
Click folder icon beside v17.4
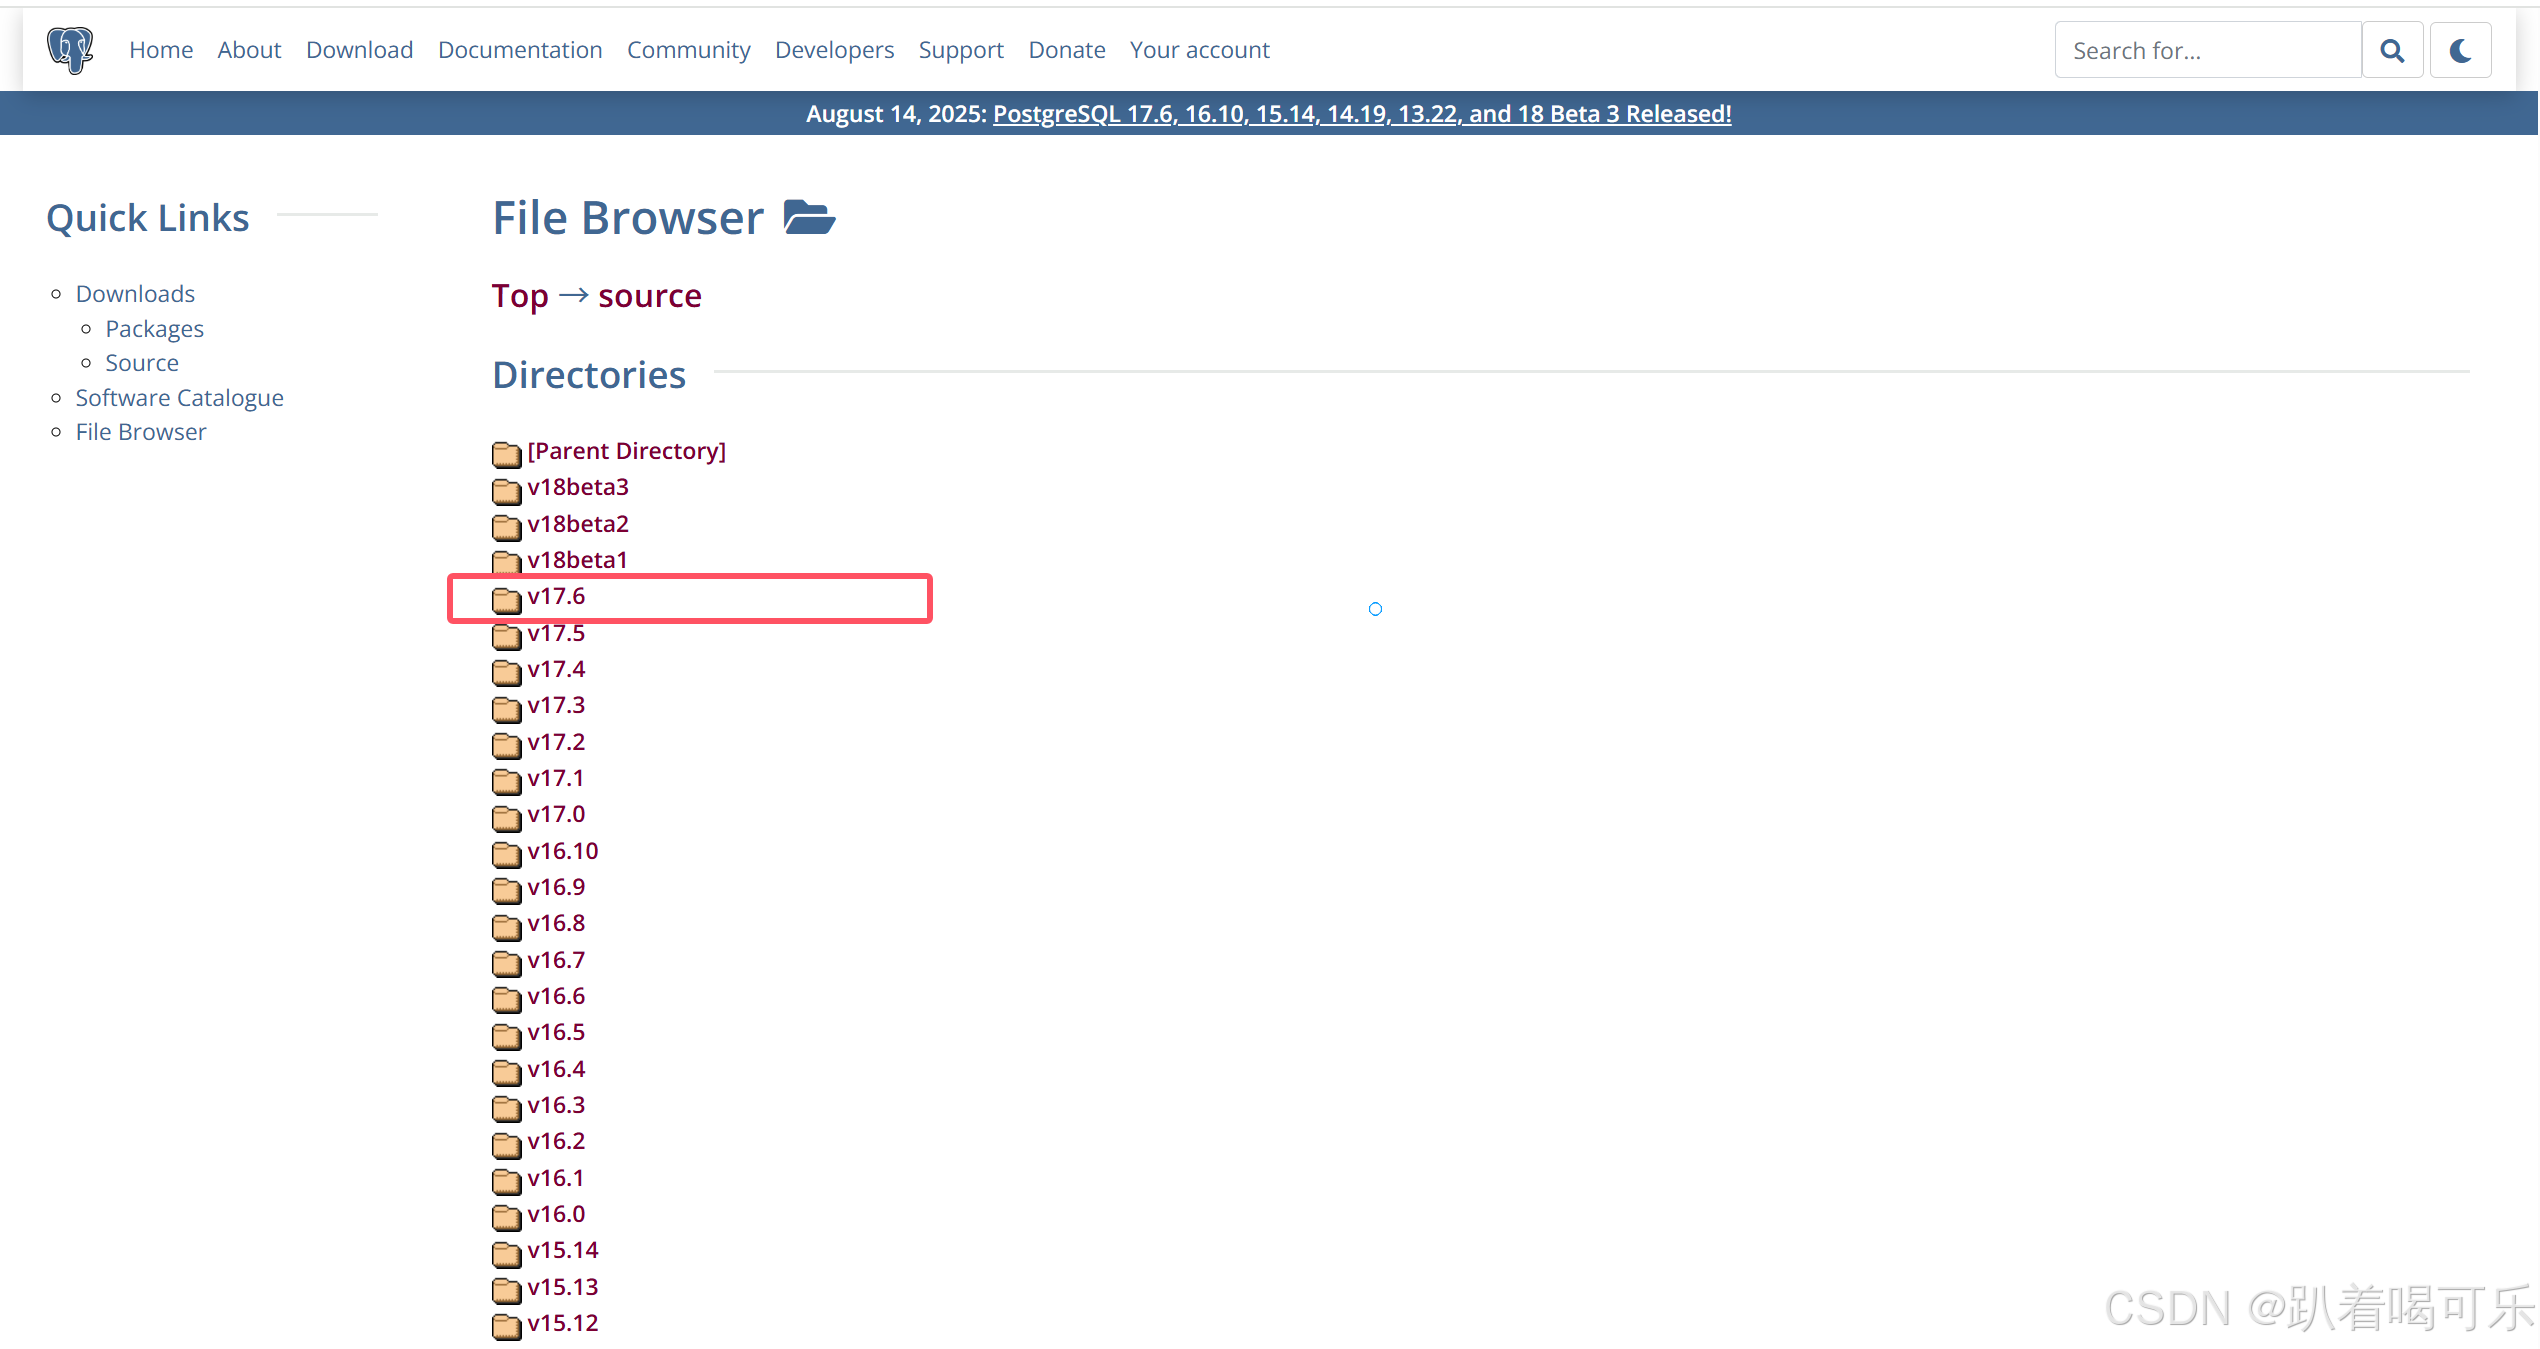[507, 672]
